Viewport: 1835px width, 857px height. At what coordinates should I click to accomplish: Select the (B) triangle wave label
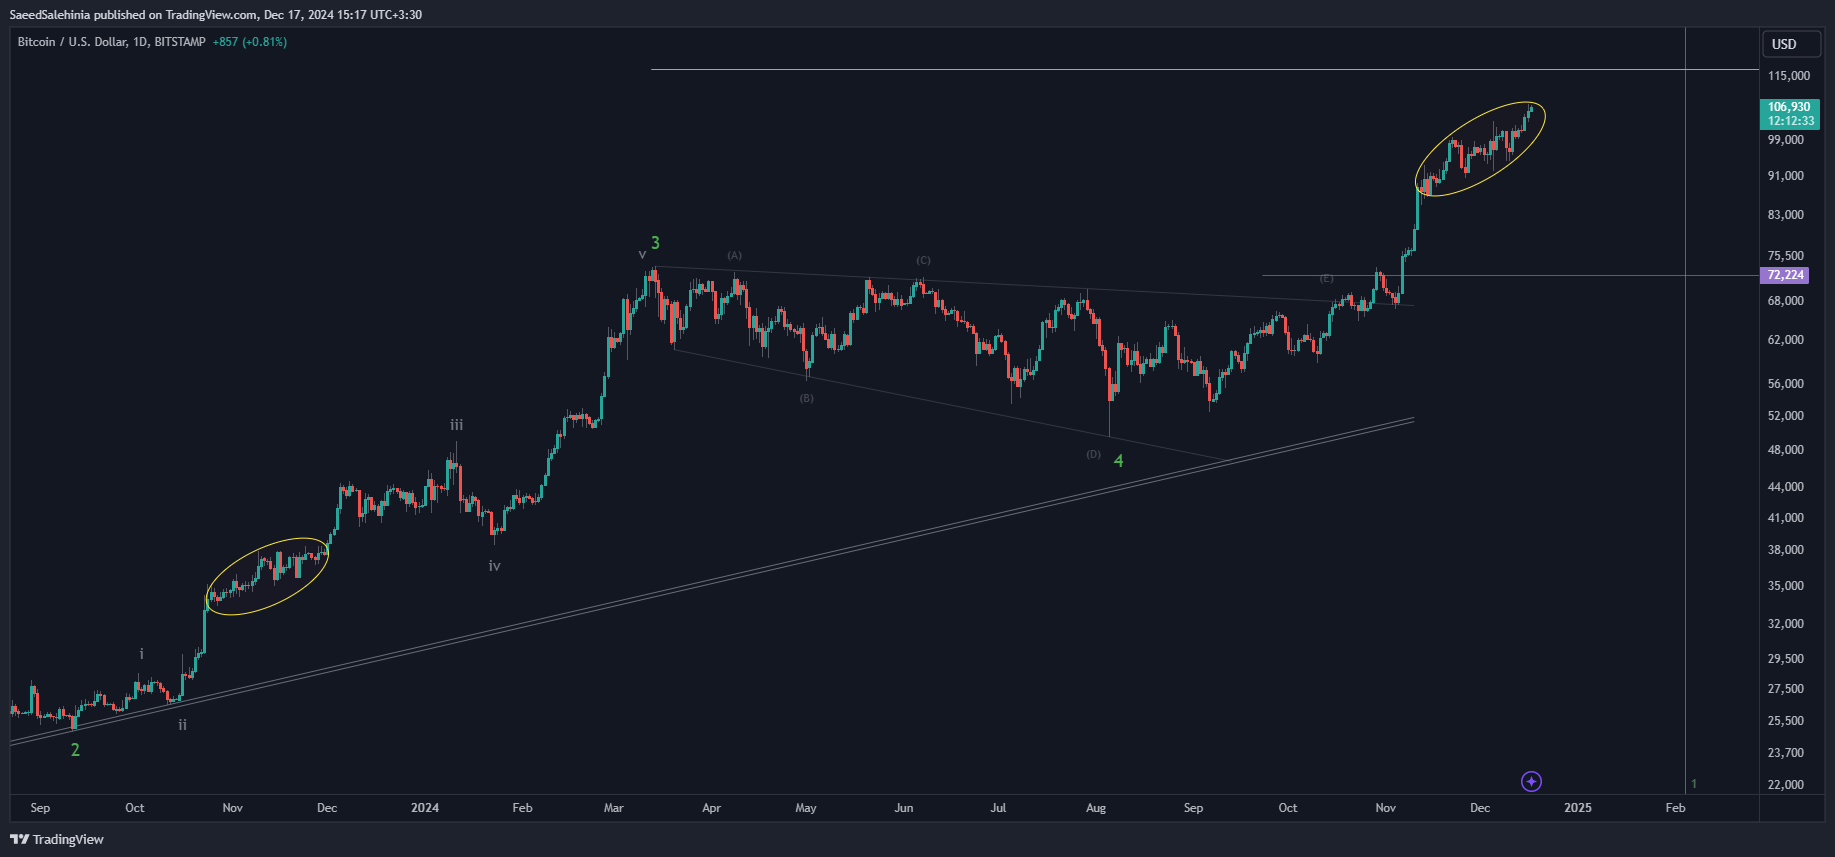[x=806, y=398]
